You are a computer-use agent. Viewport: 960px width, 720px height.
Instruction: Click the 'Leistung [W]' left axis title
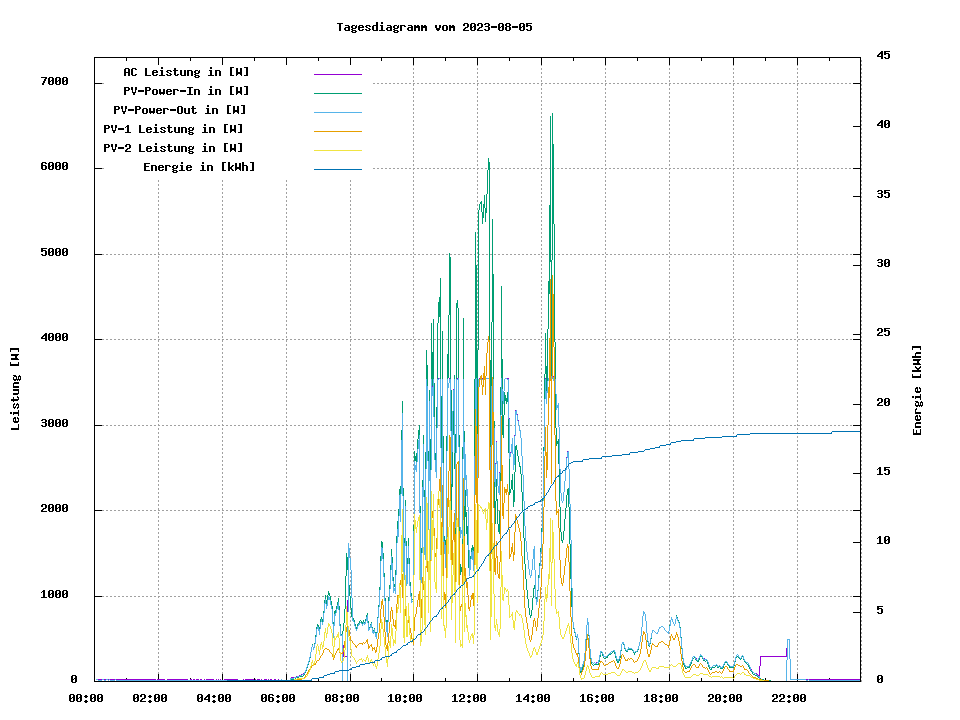(16, 389)
